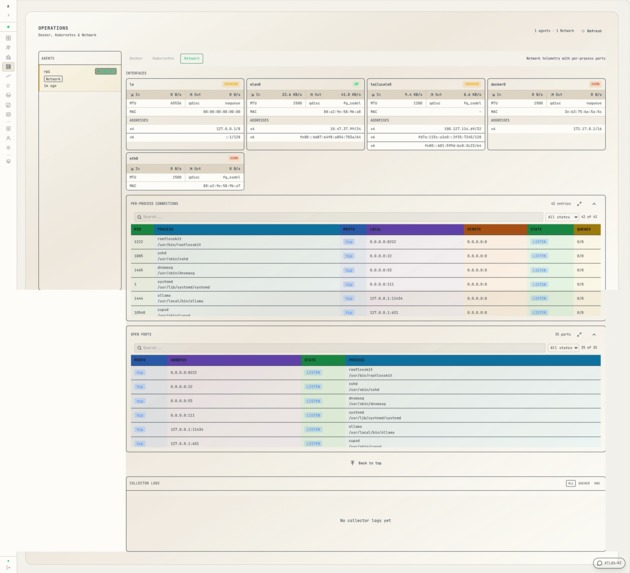The width and height of the screenshot is (630, 573).
Task: Select rootlesskit row in Per-Process Connections
Action: click(366, 242)
